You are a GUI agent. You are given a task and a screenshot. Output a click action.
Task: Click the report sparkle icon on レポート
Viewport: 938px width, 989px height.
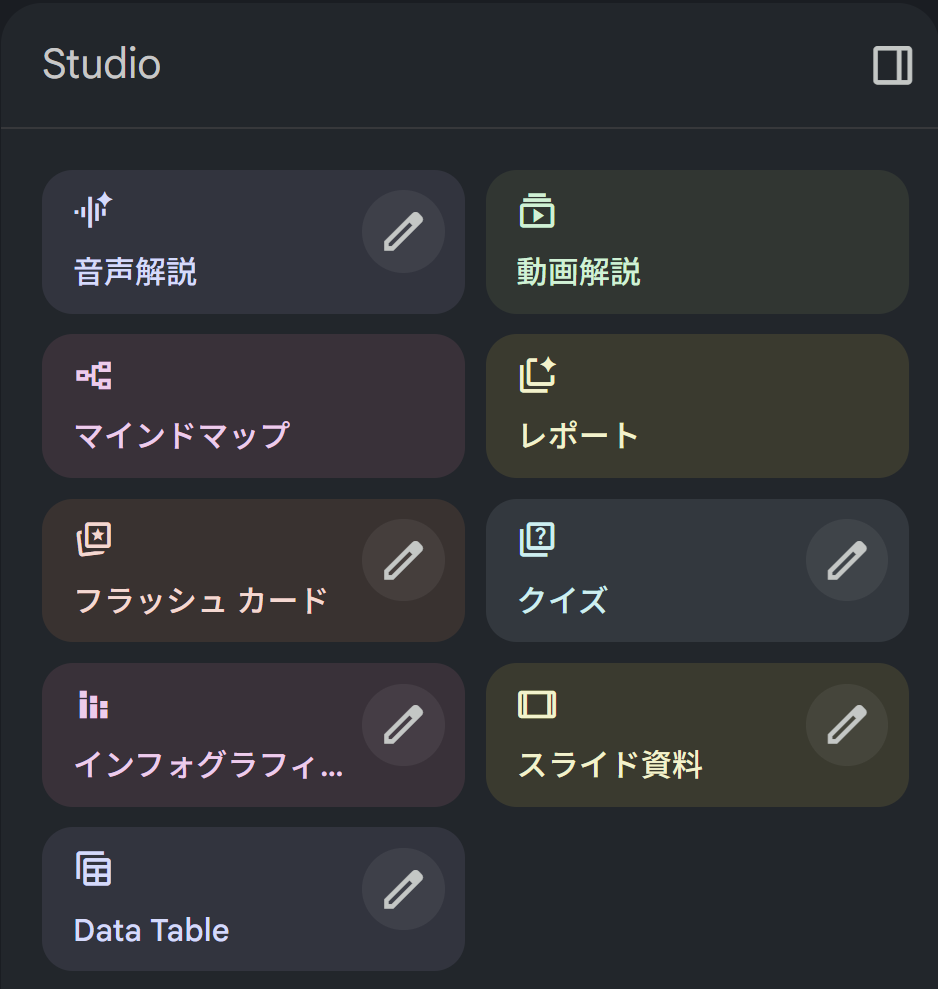point(537,376)
